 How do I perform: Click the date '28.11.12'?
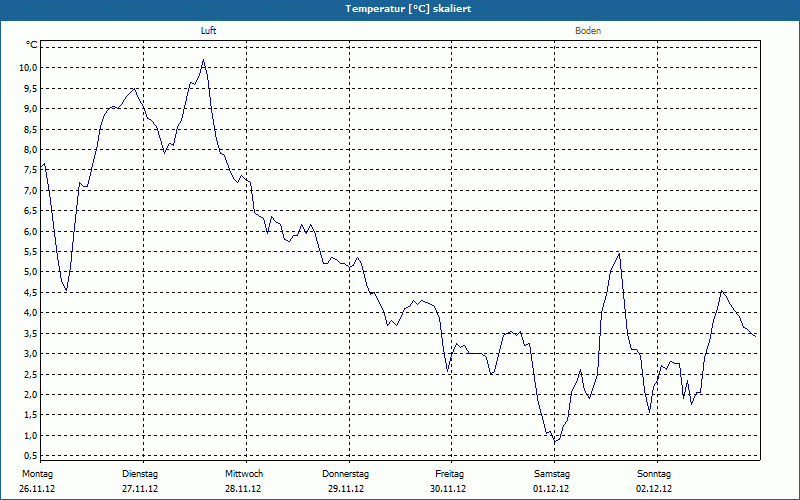click(243, 489)
